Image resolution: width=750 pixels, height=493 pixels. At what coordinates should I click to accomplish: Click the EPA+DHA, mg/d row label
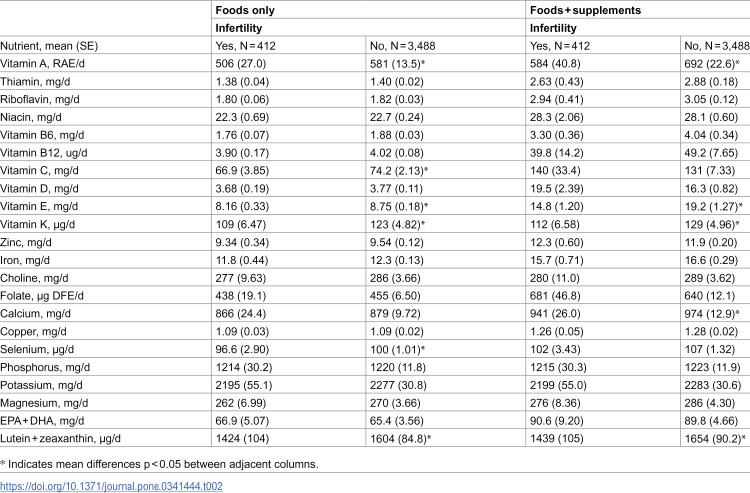(42, 421)
